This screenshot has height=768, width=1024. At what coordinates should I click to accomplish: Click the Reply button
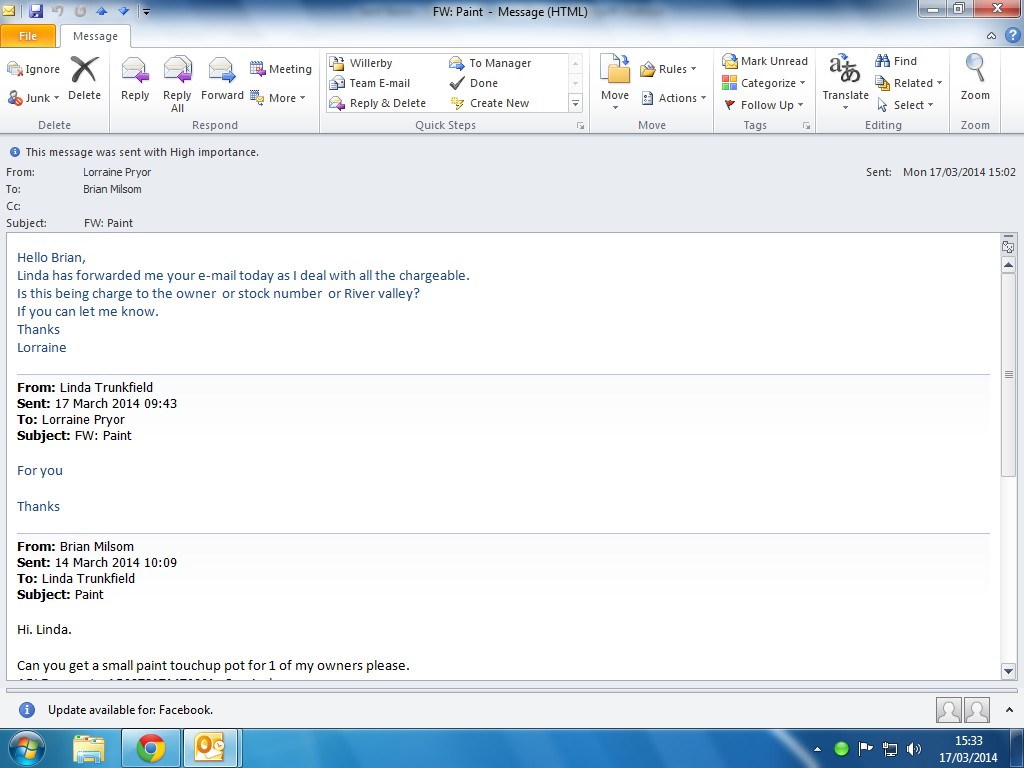[135, 79]
